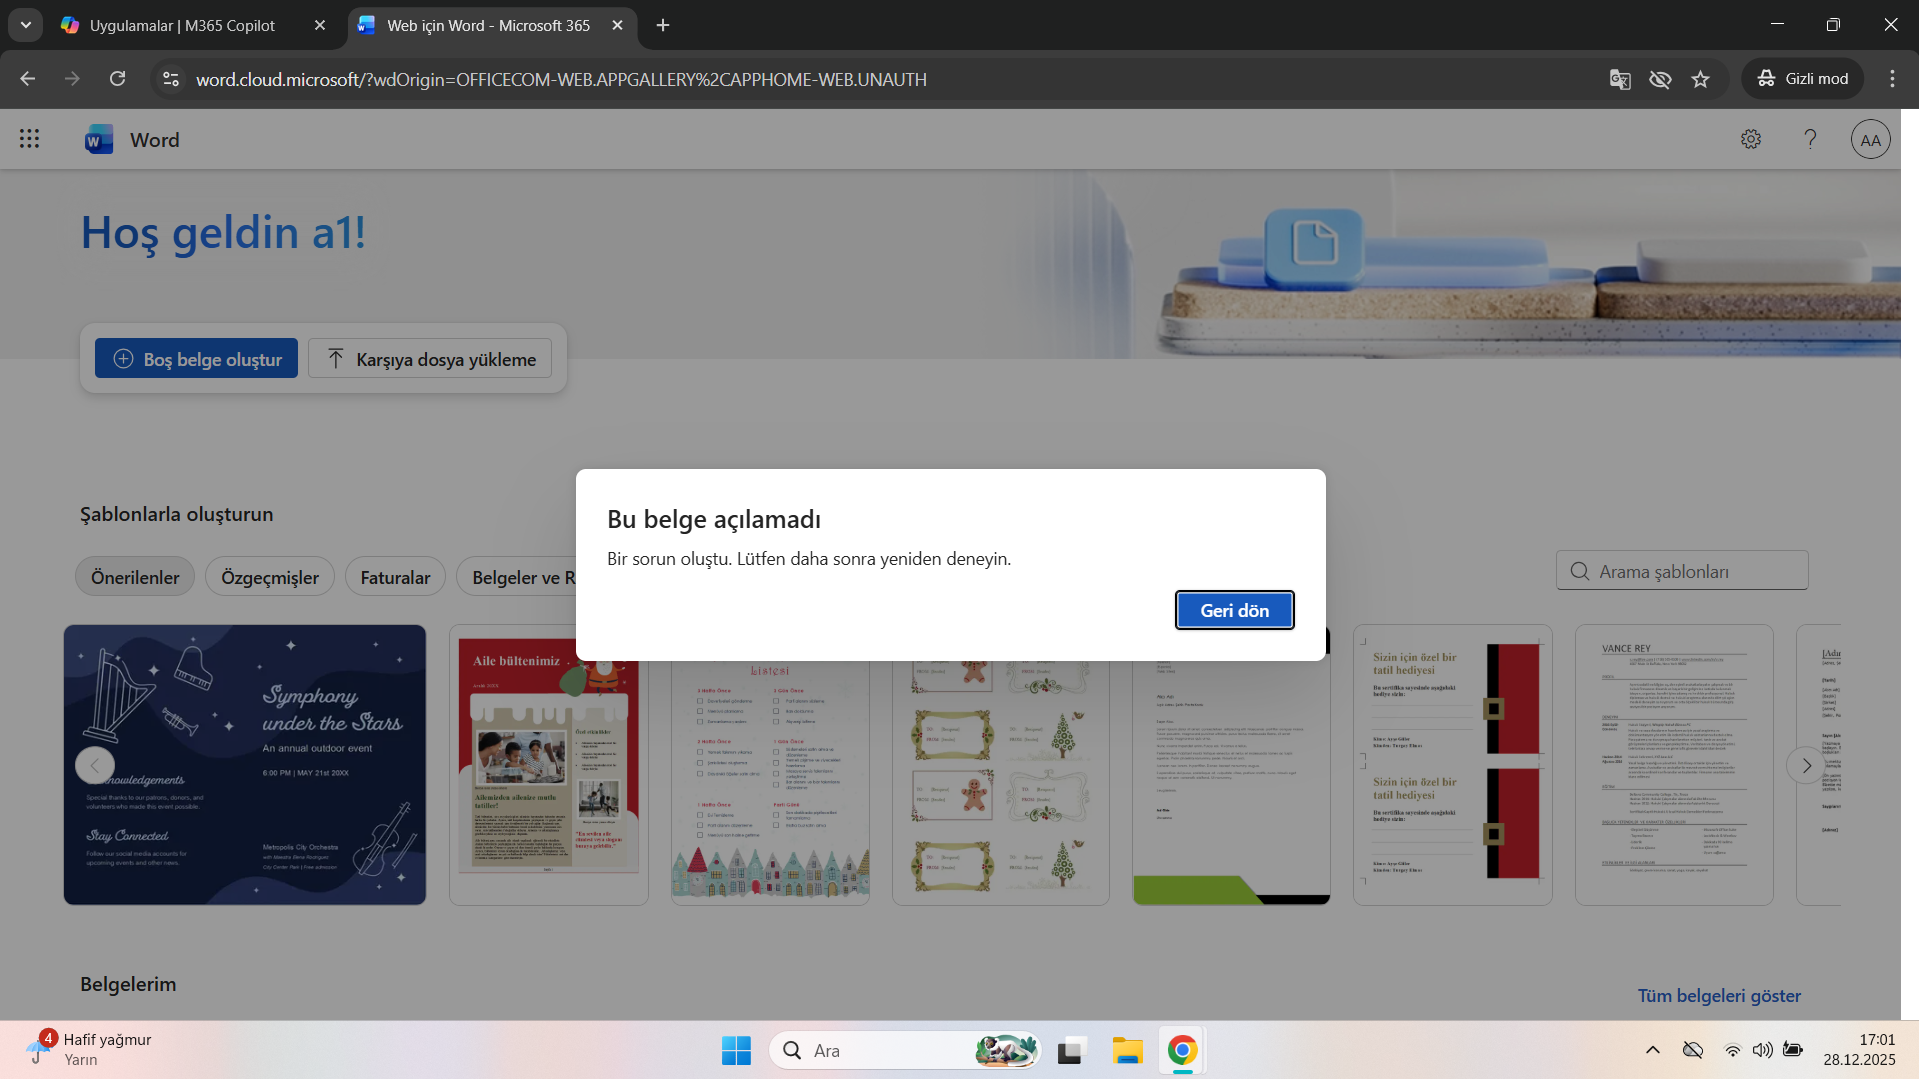Open the gingerbread gift tags template
The width and height of the screenshot is (1919, 1079).
pyautogui.click(x=1001, y=782)
